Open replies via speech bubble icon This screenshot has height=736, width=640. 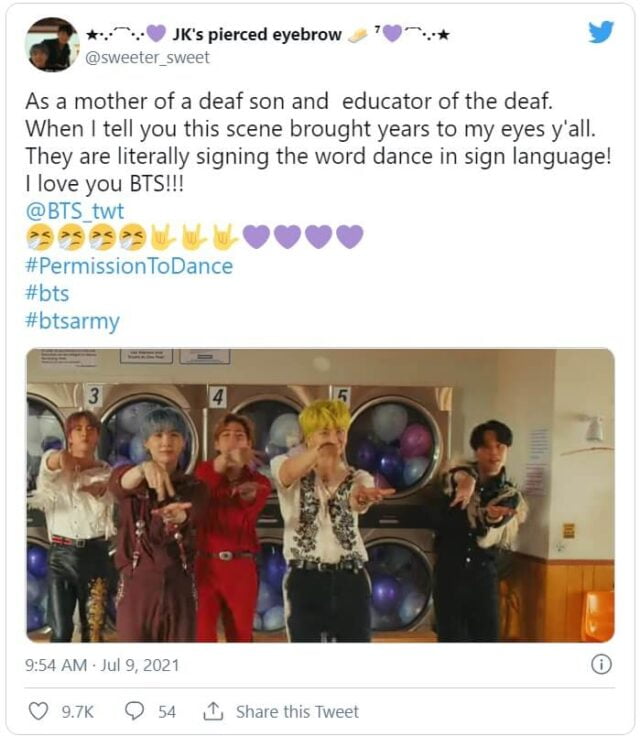pyautogui.click(x=134, y=711)
